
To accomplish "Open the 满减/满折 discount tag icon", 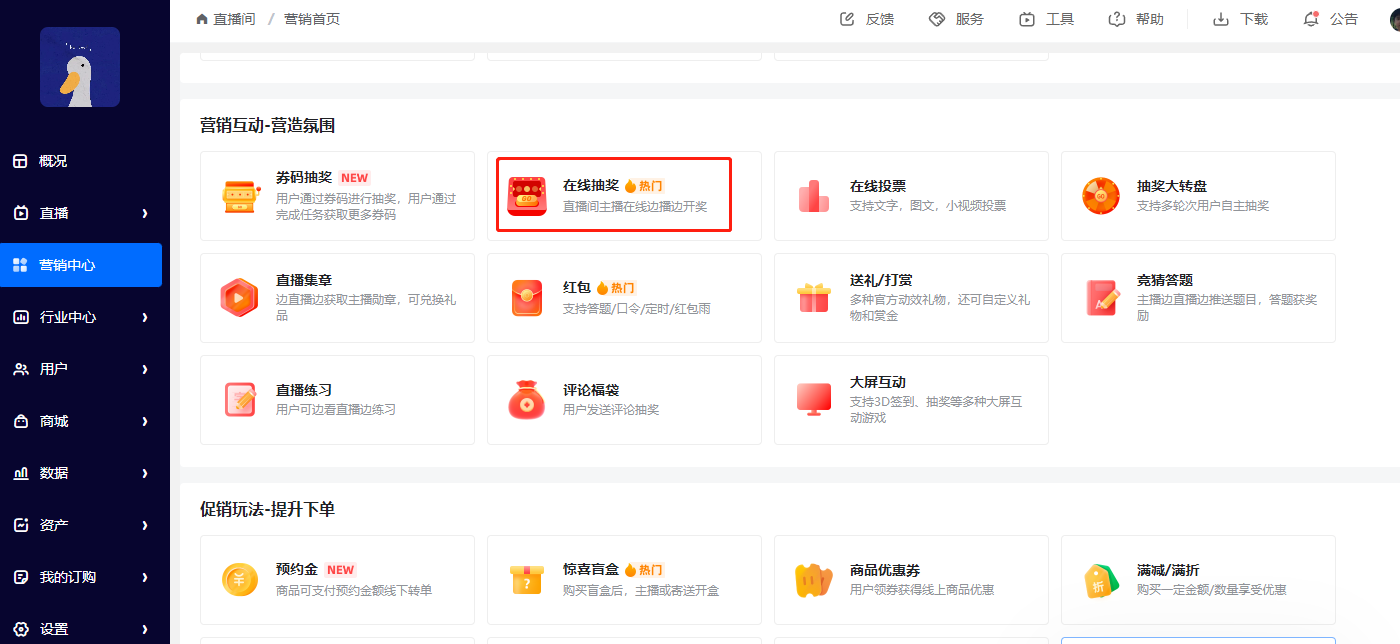I will point(1101,580).
